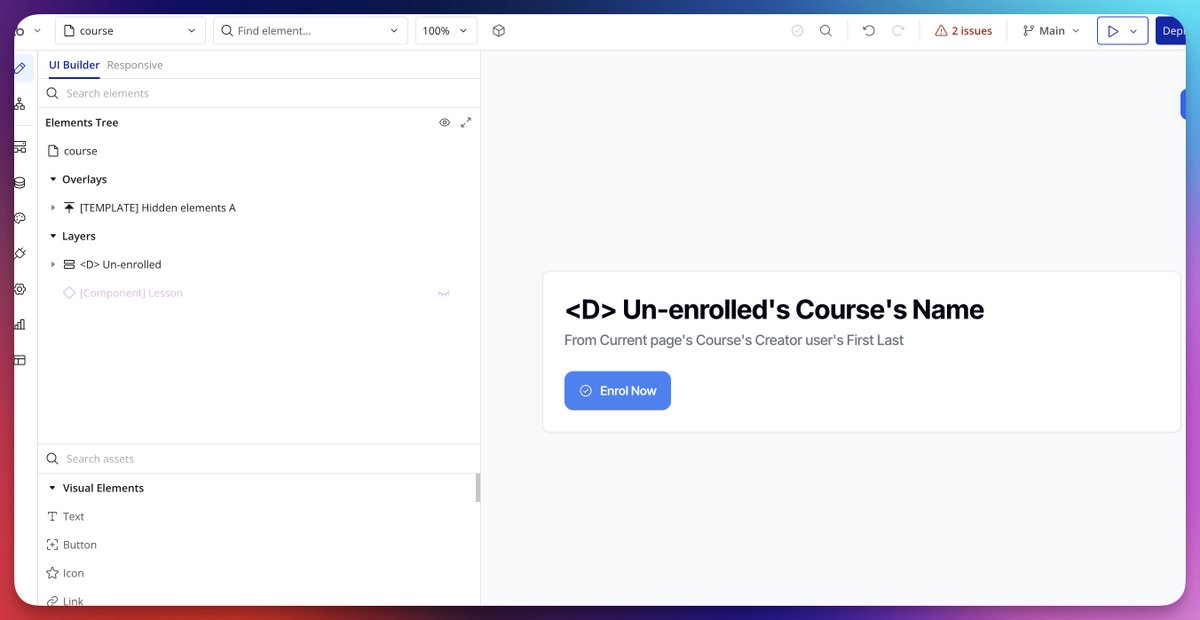Click the page icon beside course in tree
The image size is (1200, 620).
54,151
